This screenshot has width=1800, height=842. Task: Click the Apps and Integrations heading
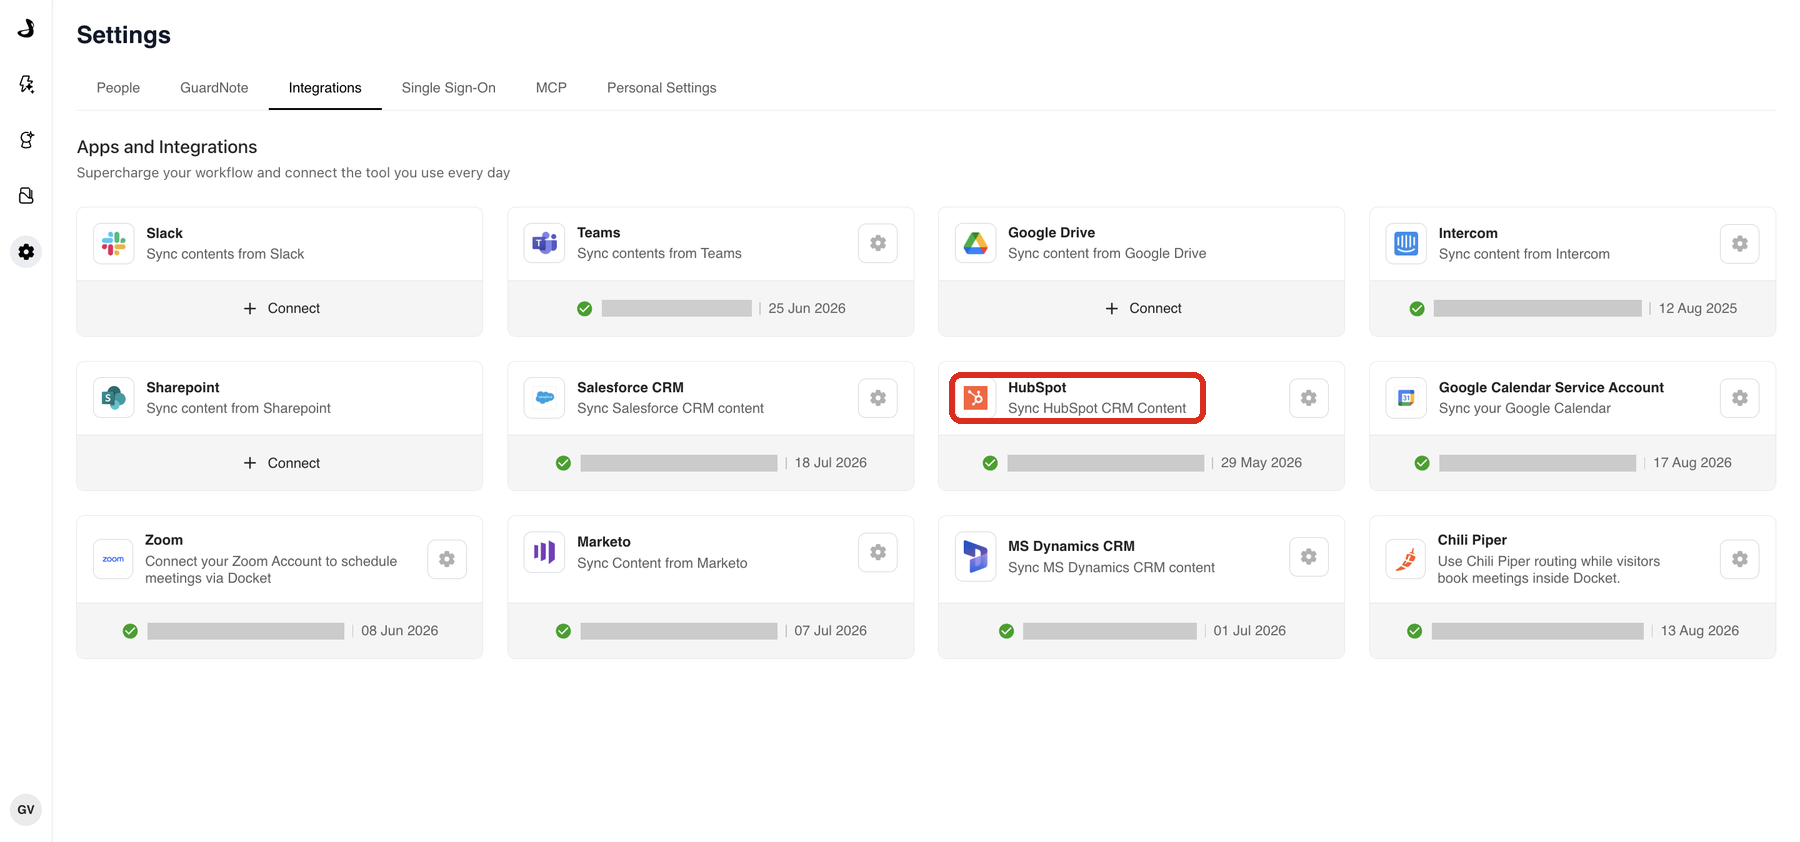(x=167, y=147)
